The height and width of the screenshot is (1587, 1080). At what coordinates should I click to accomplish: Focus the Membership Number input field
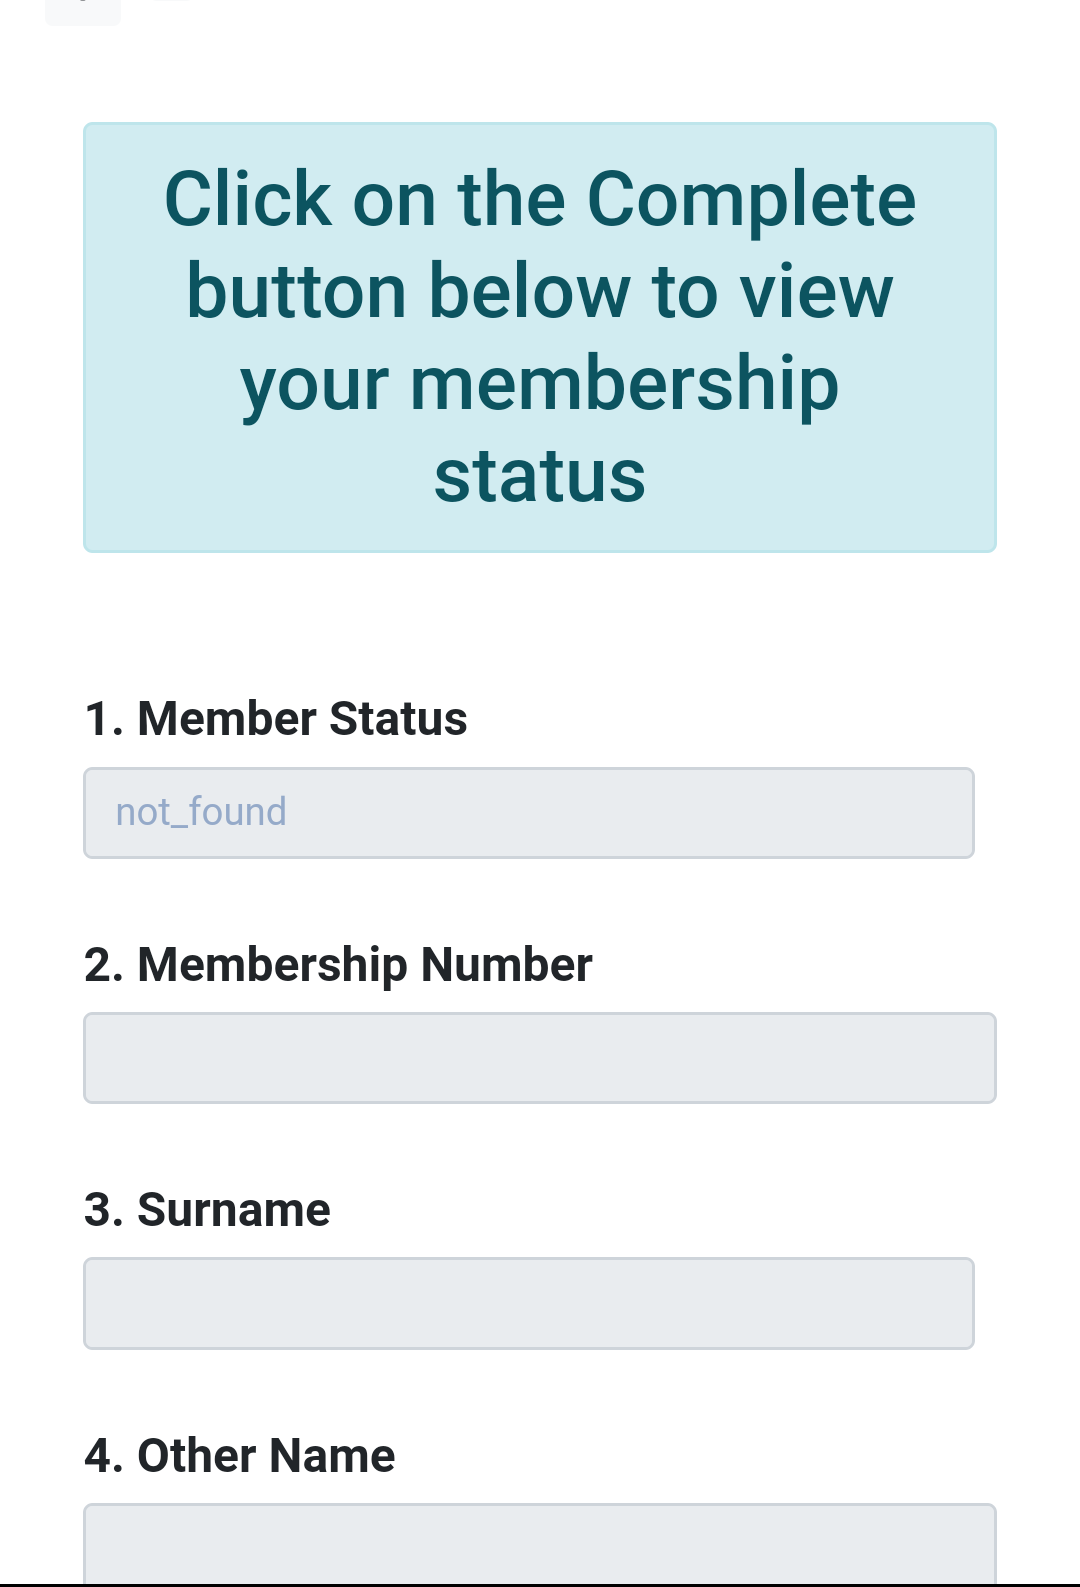pyautogui.click(x=539, y=1058)
